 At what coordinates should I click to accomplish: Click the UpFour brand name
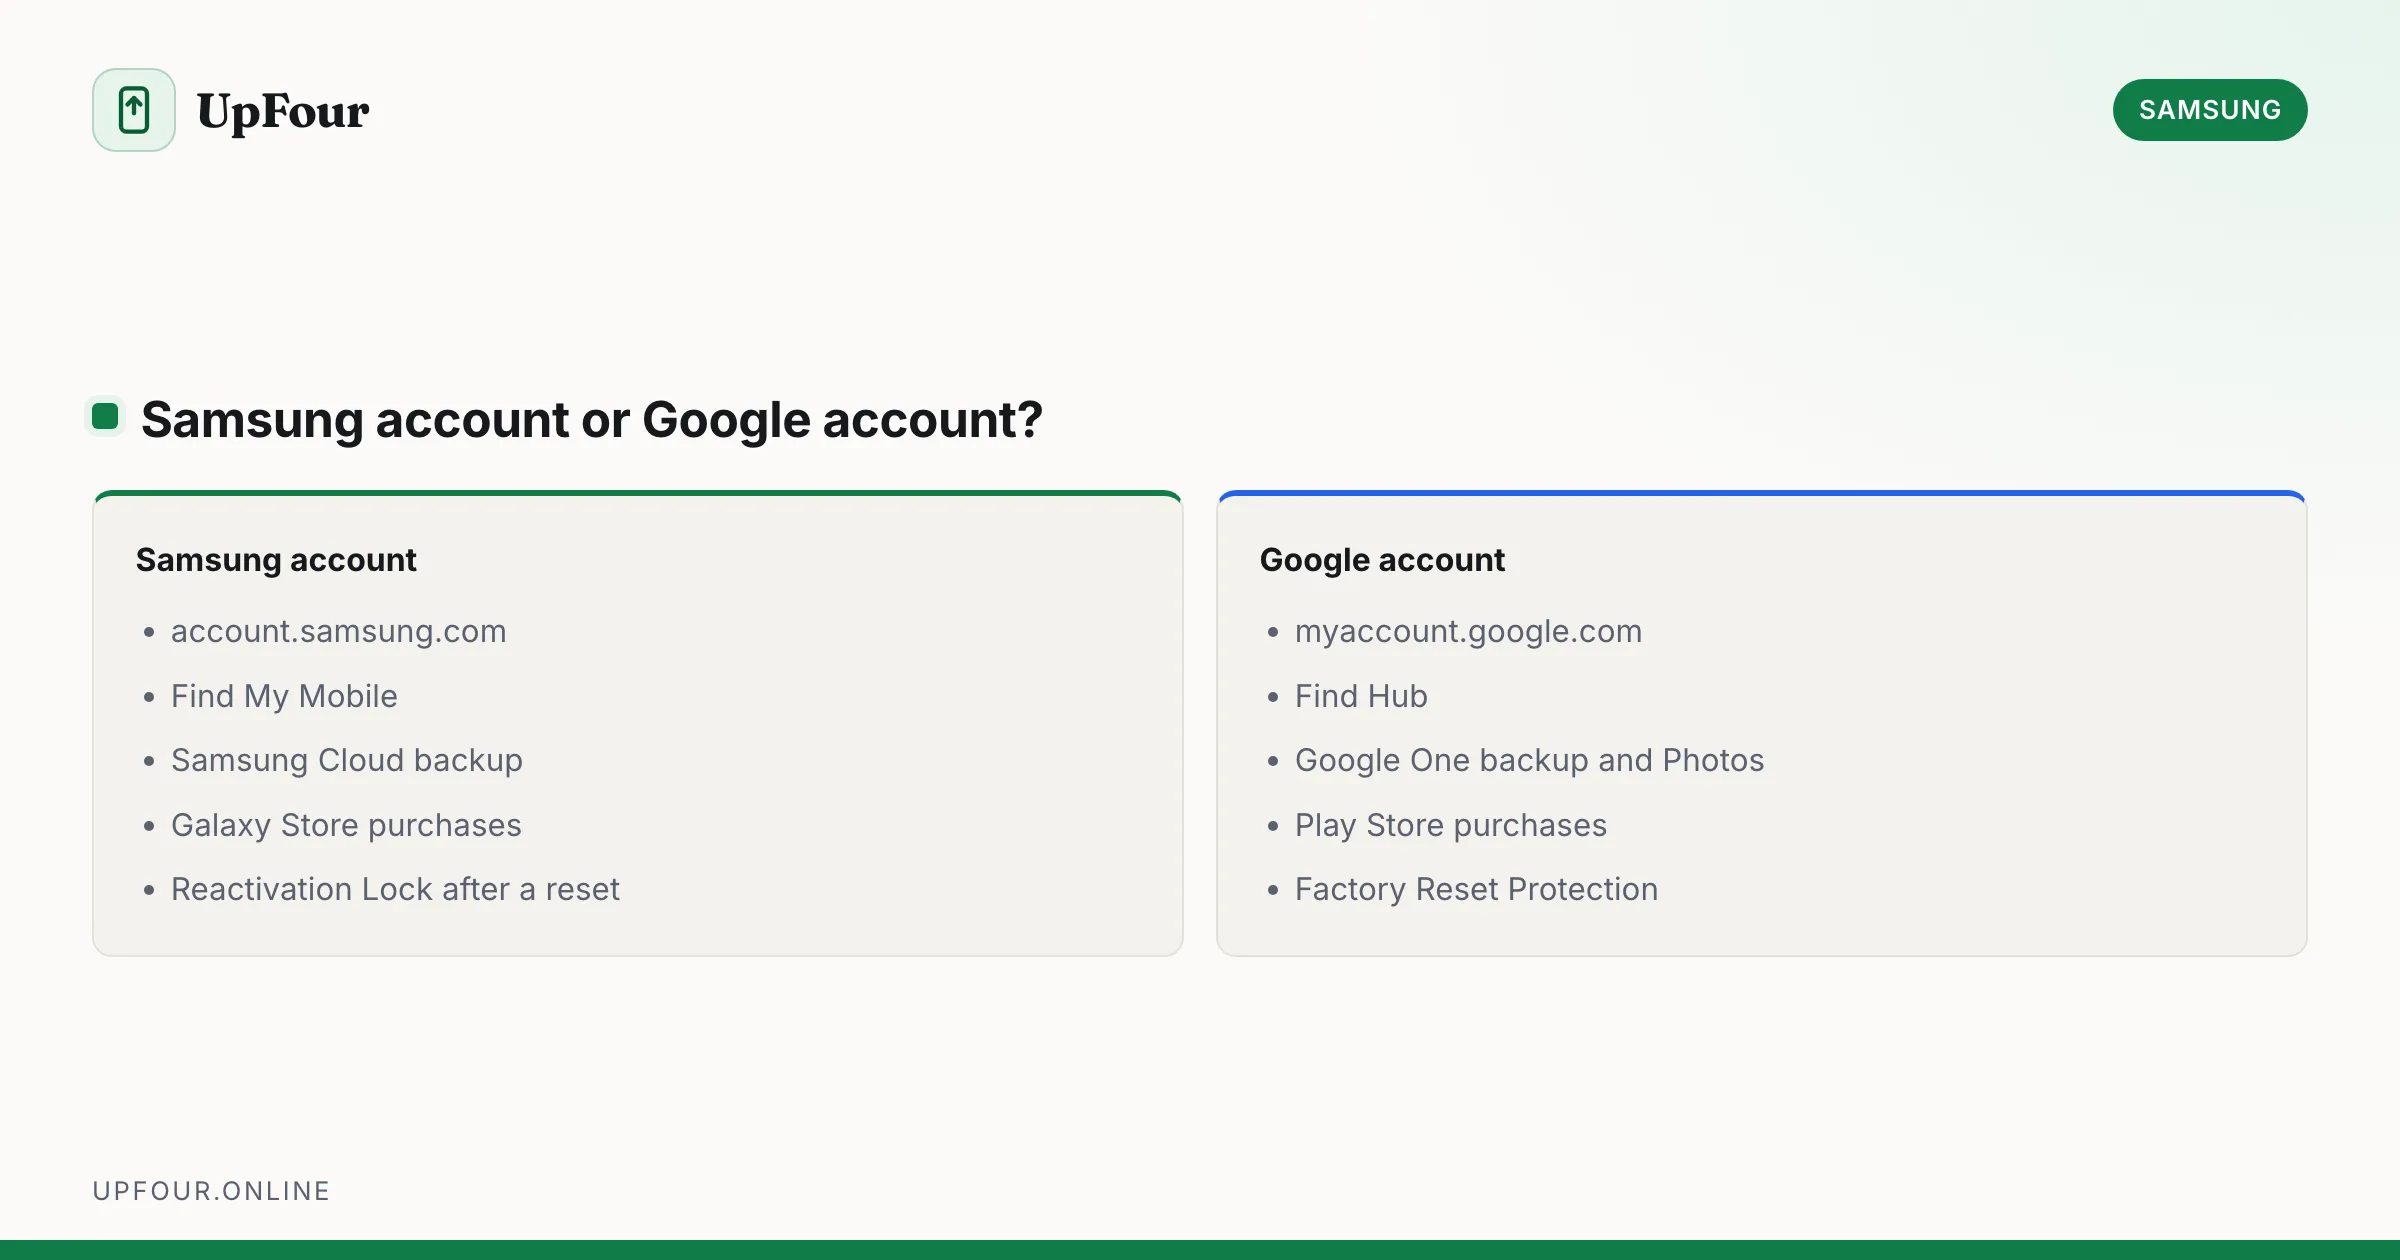click(x=283, y=111)
